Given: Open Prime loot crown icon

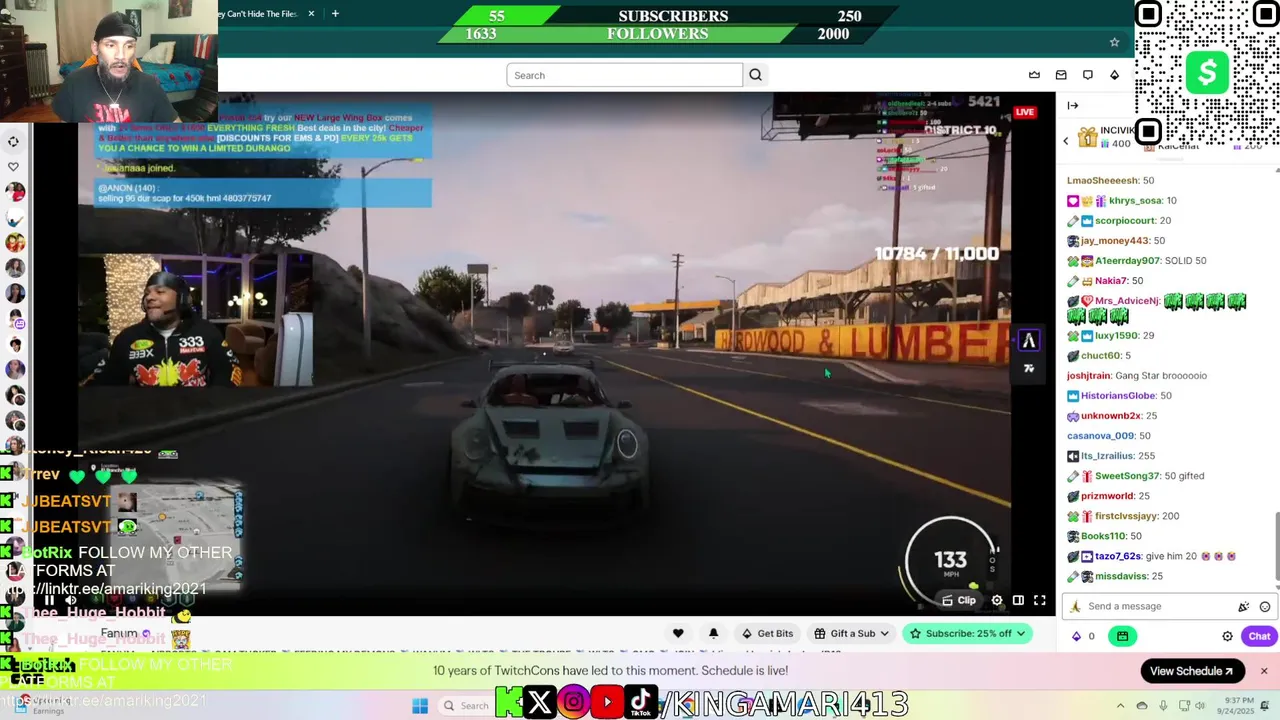Looking at the screenshot, I should click(1034, 75).
